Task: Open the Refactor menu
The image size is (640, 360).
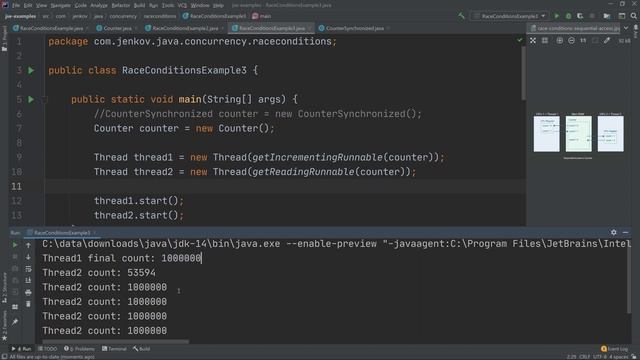Action: tap(121, 5)
